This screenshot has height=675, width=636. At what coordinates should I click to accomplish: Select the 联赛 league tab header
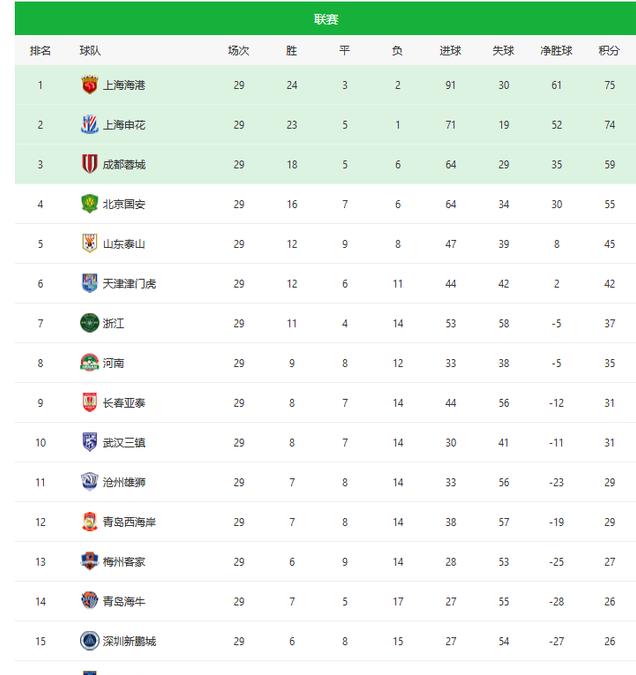point(326,19)
